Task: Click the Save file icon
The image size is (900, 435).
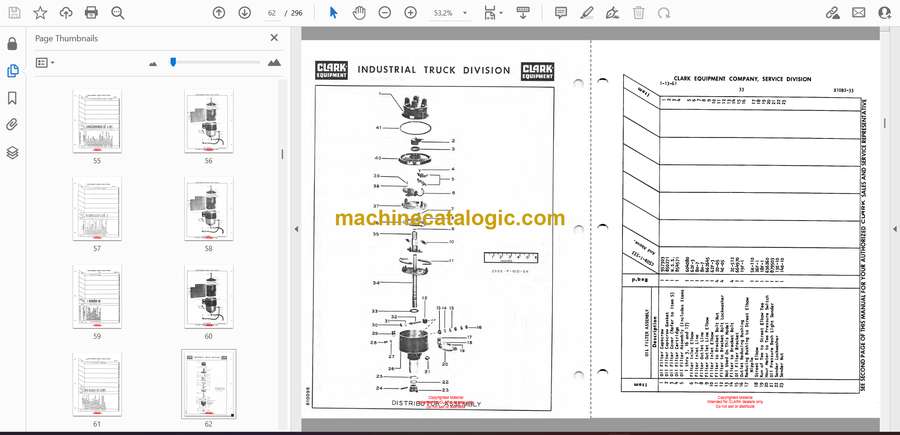Action: pos(14,13)
